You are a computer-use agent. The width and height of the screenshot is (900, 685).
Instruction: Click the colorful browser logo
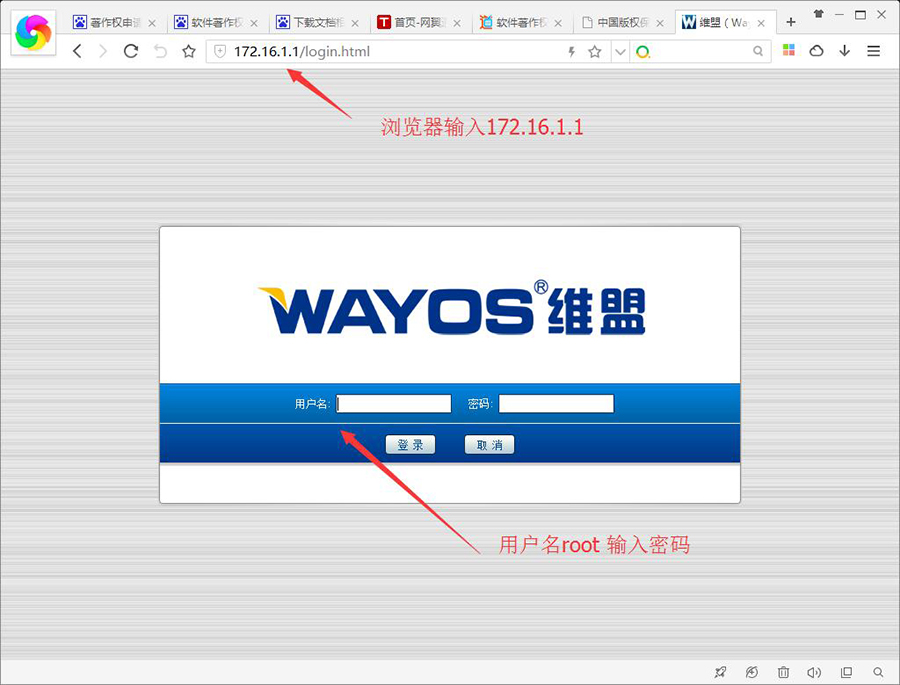point(33,33)
